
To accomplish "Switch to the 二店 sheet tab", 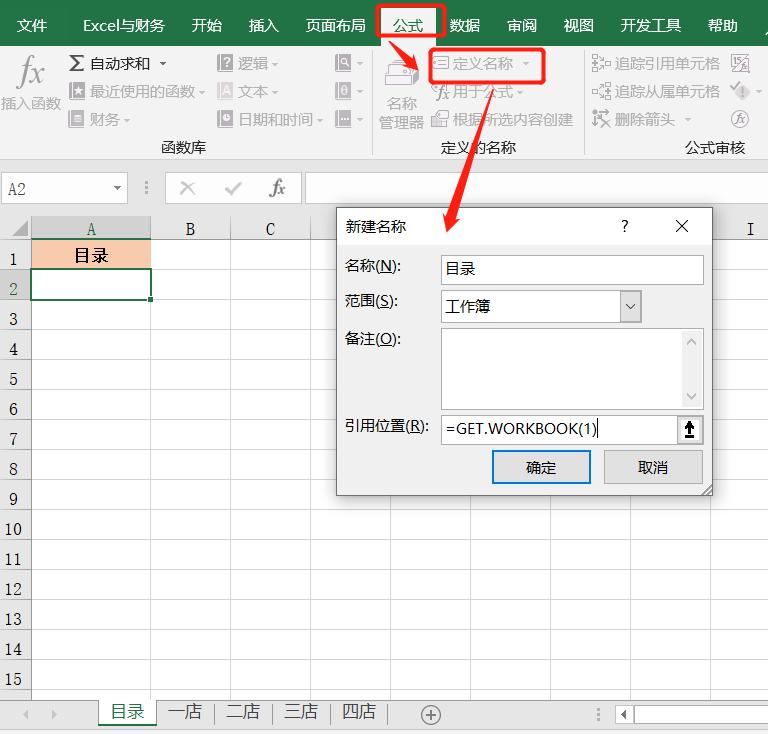I will (x=243, y=711).
